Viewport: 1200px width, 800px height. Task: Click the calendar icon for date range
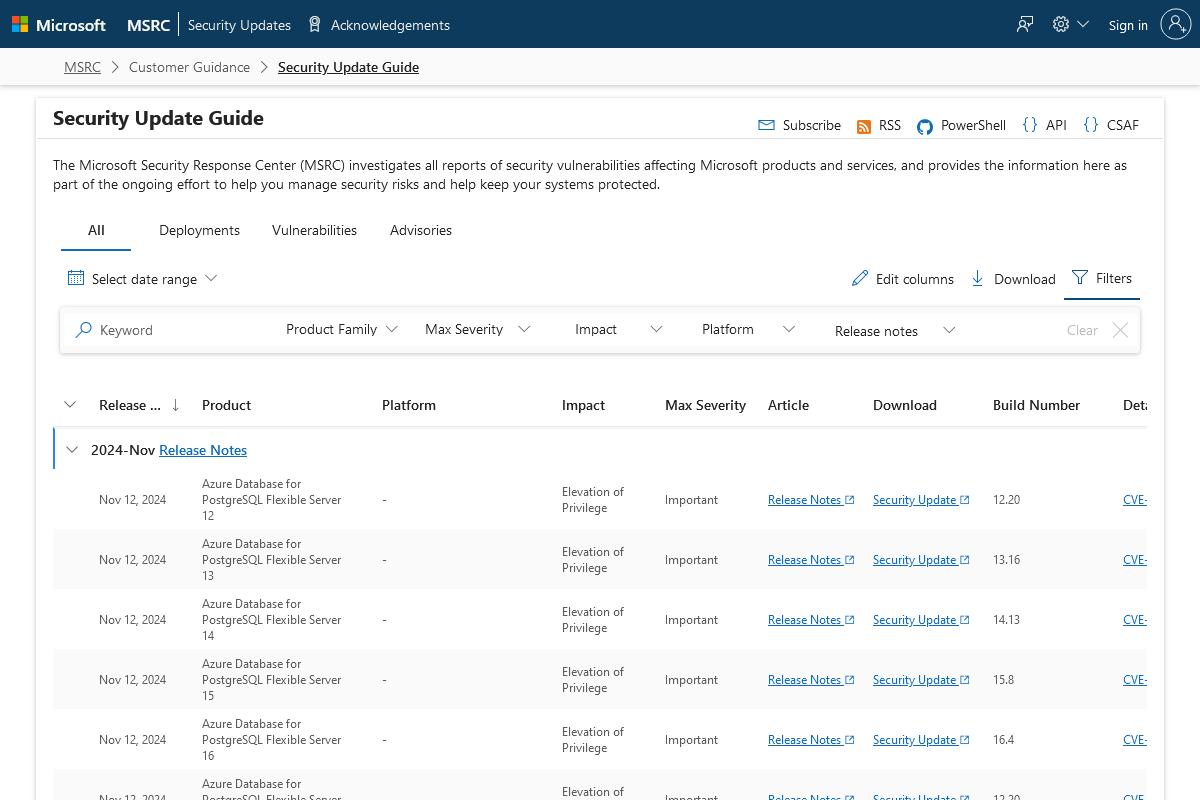coord(76,278)
